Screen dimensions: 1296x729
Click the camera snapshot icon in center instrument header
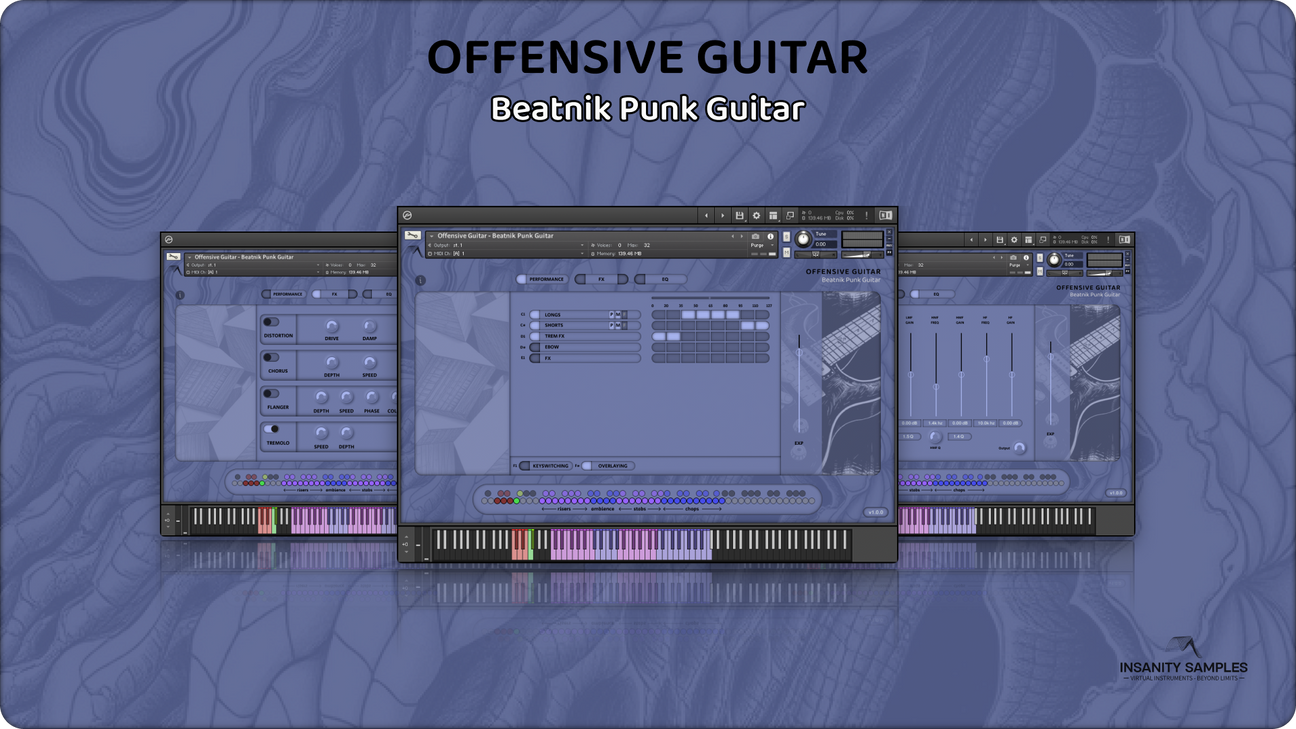point(756,236)
